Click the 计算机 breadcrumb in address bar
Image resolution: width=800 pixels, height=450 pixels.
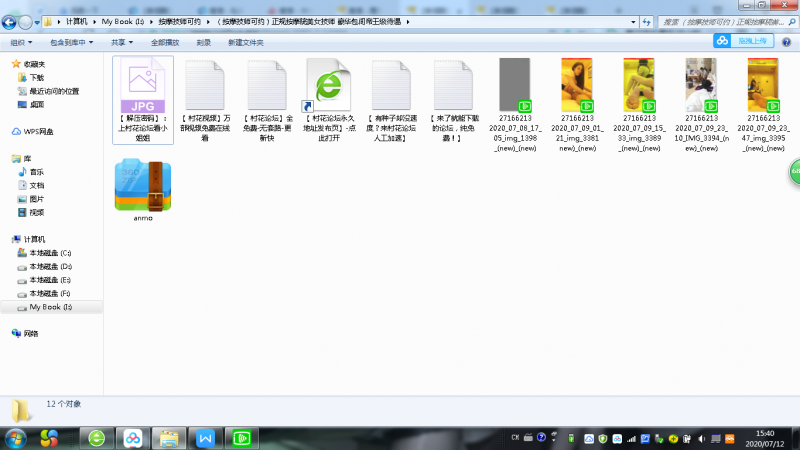pos(77,21)
